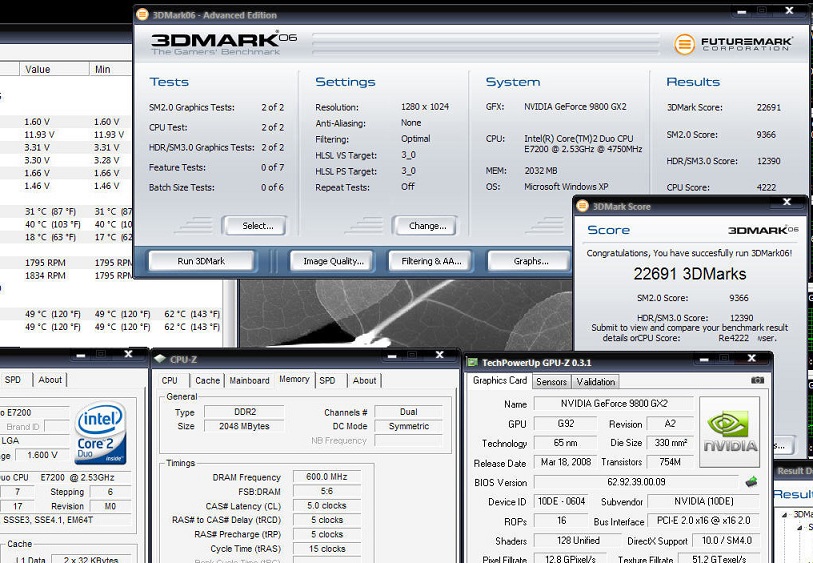The height and width of the screenshot is (563, 813).
Task: Click the 3DMark Score window orange icon
Action: [582, 206]
